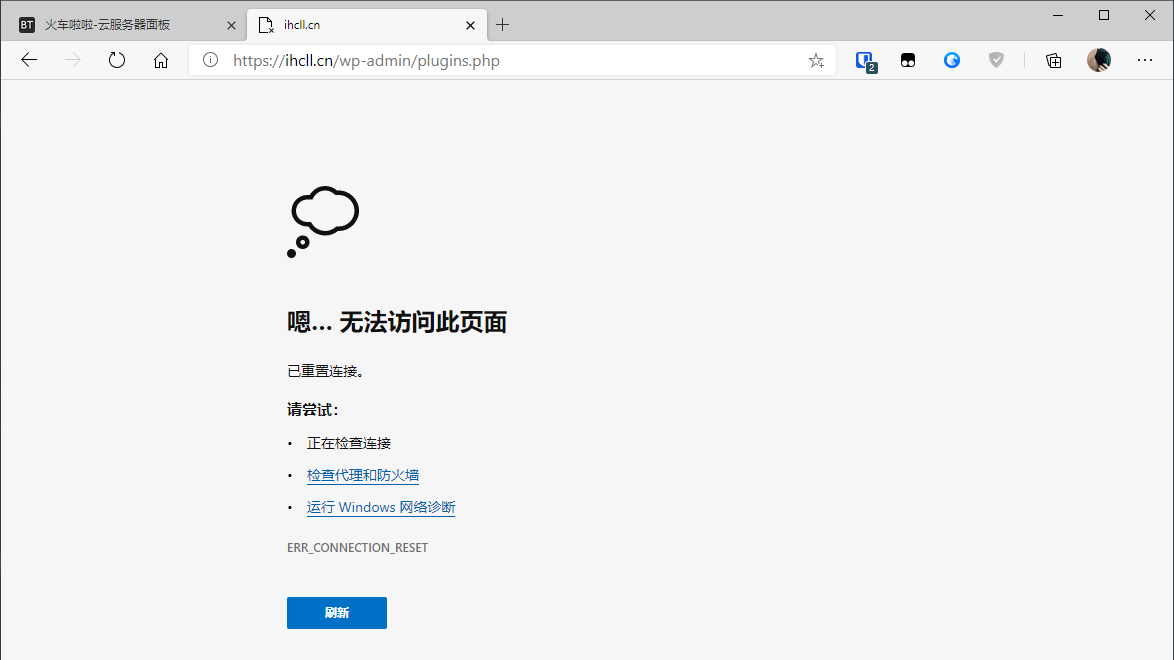Click the site information icon in address bar
This screenshot has width=1174, height=660.
[x=209, y=60]
